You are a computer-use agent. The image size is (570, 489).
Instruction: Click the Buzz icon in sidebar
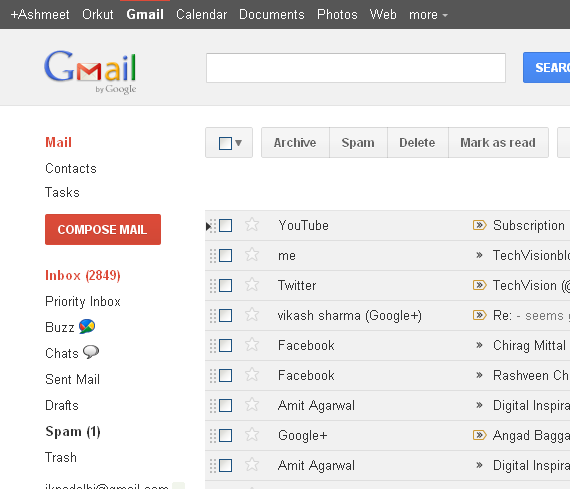coord(87,326)
